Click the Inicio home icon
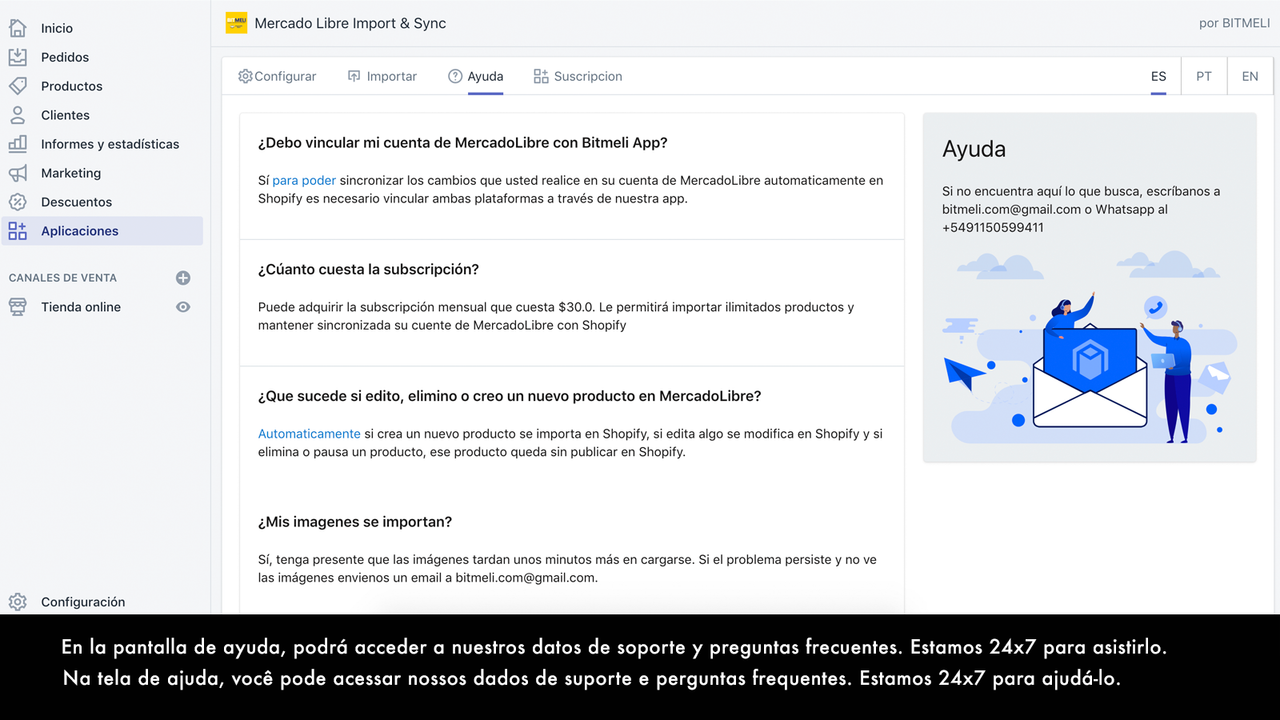This screenshot has width=1280, height=720. tap(17, 28)
